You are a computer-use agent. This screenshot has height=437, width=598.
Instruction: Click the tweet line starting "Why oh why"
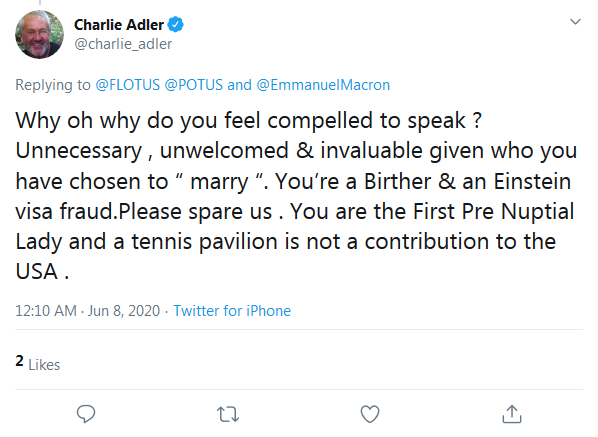pyautogui.click(x=249, y=120)
